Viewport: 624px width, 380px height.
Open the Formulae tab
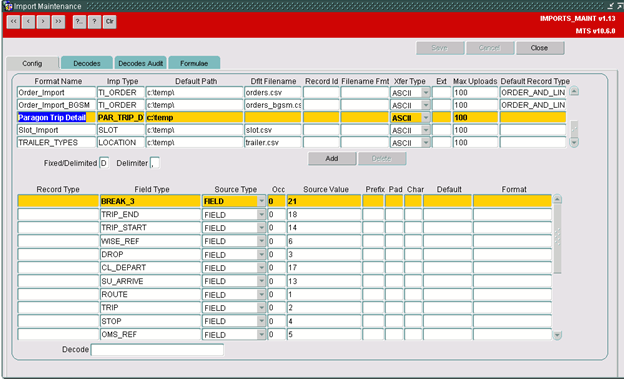pyautogui.click(x=194, y=63)
